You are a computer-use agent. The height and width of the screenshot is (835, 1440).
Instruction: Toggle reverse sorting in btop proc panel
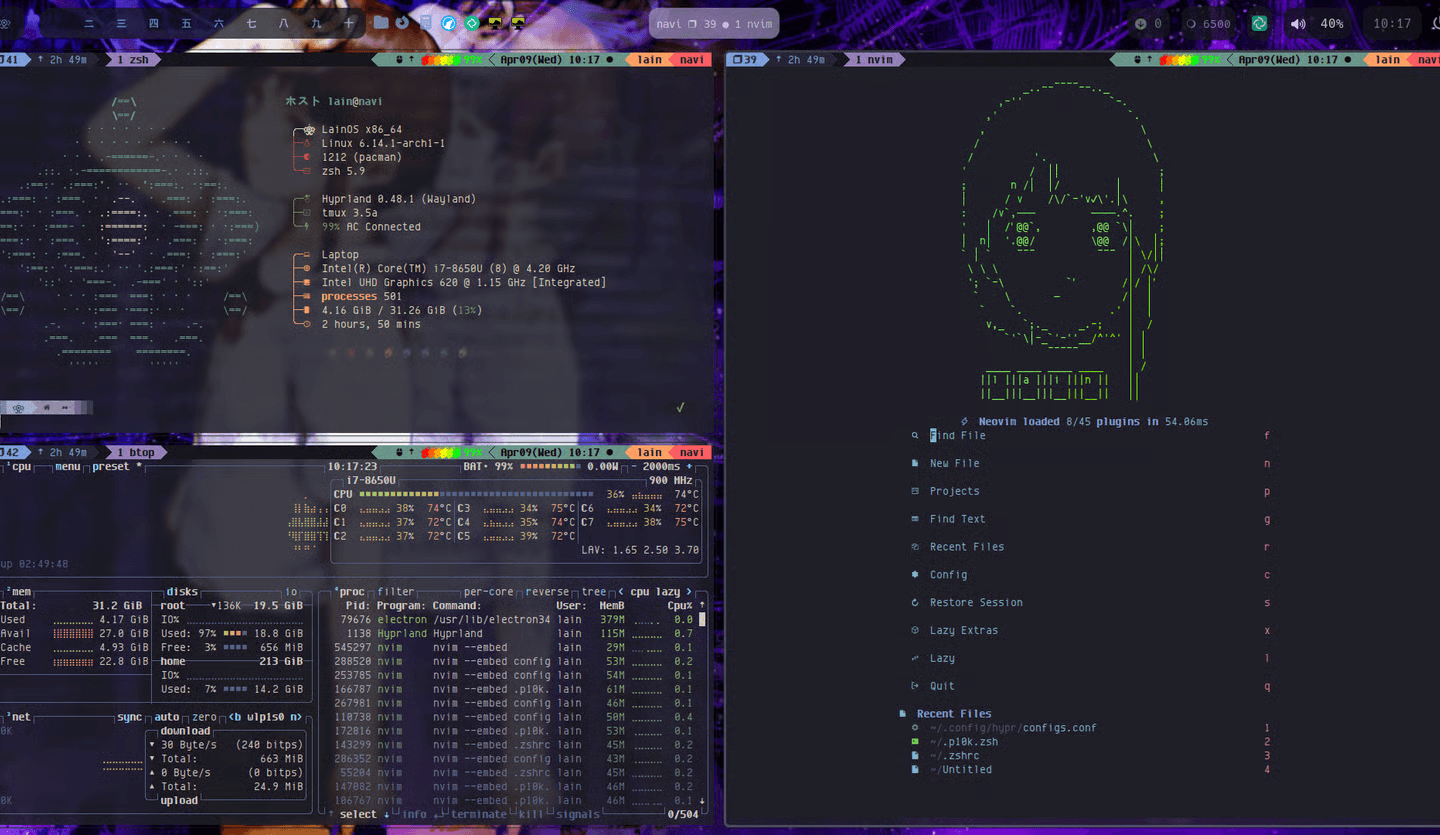[548, 592]
